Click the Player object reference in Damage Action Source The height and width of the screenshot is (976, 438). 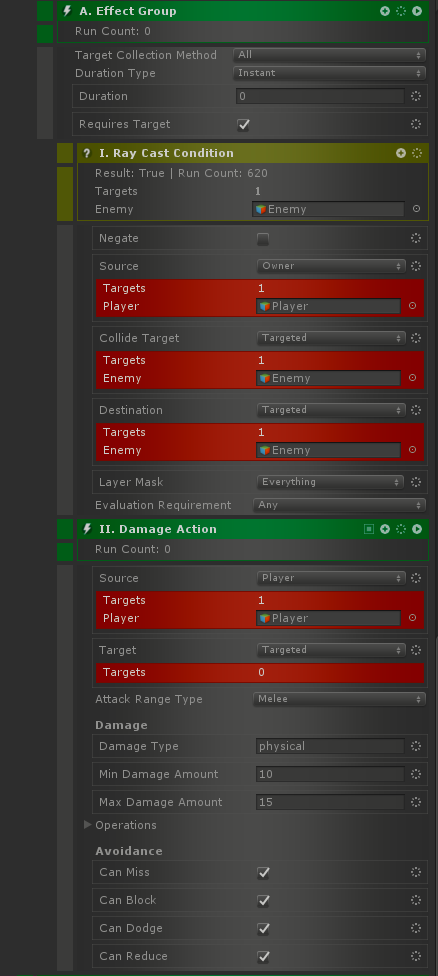click(328, 618)
